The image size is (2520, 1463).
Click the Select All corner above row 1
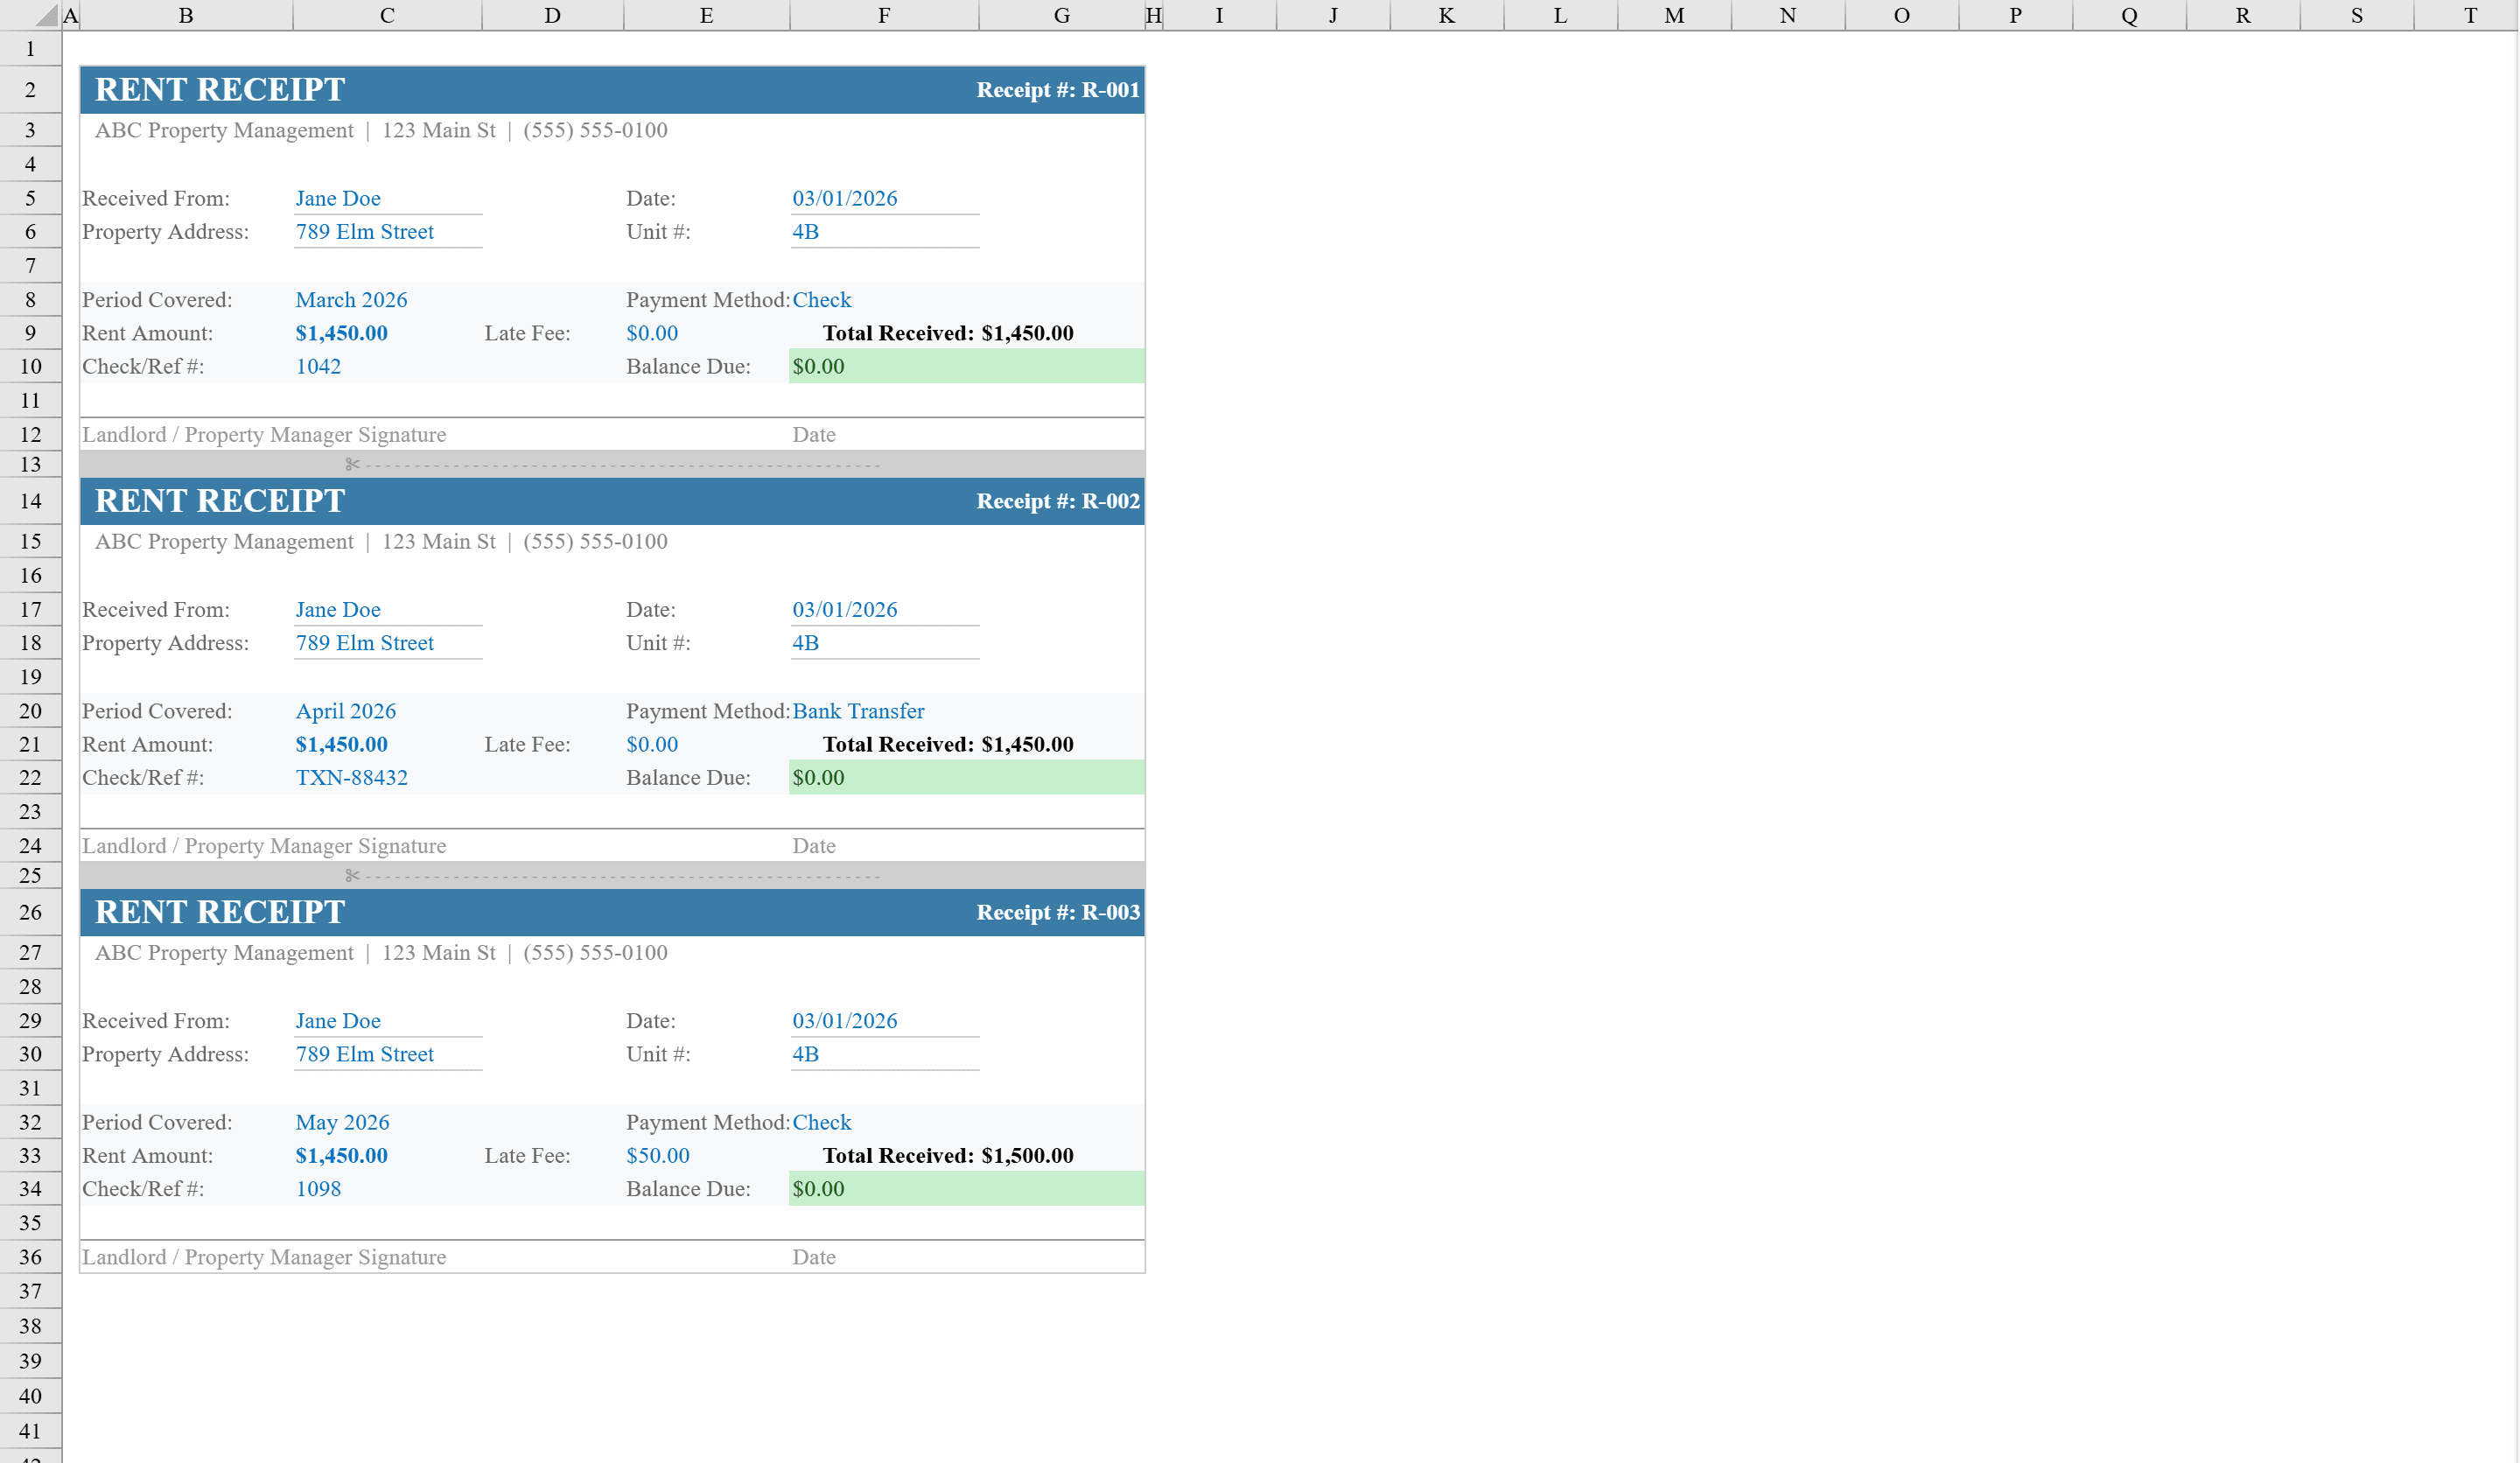(x=45, y=15)
